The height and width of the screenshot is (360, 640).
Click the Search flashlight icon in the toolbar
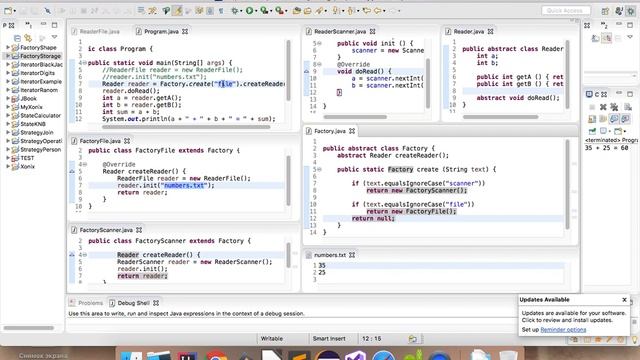coord(319,11)
